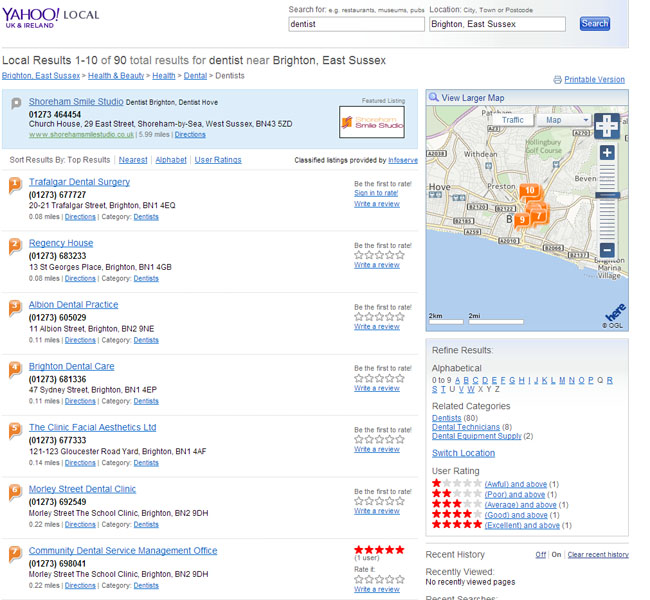Rate Morley Street Dental Clinic using its stars
Viewport: 650px width, 600px height.
[x=379, y=501]
